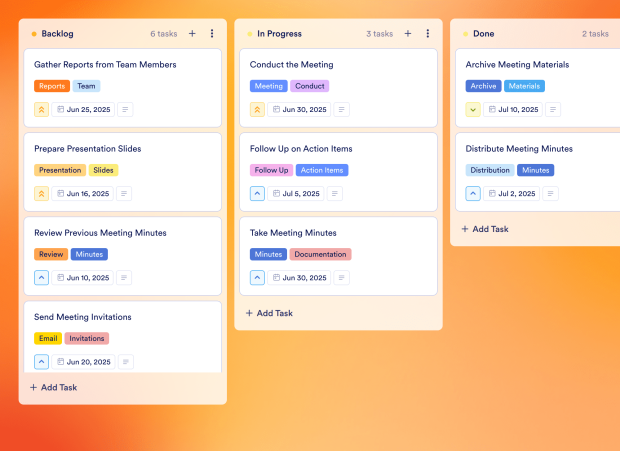Open description icon on Archive Meeting Materials card
Viewport: 620px width, 451px height.
[x=553, y=109]
